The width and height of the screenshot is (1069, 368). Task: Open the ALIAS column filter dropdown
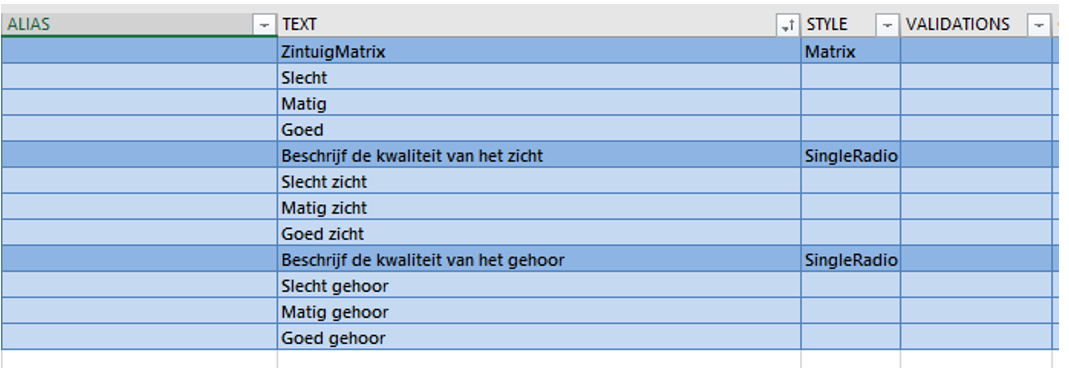265,25
